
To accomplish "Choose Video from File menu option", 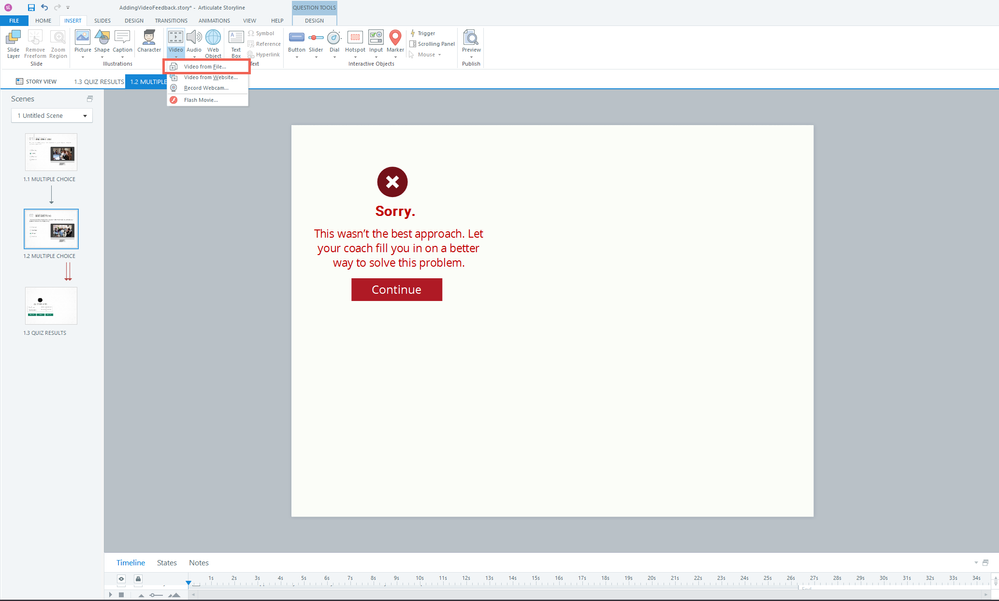I will point(205,67).
